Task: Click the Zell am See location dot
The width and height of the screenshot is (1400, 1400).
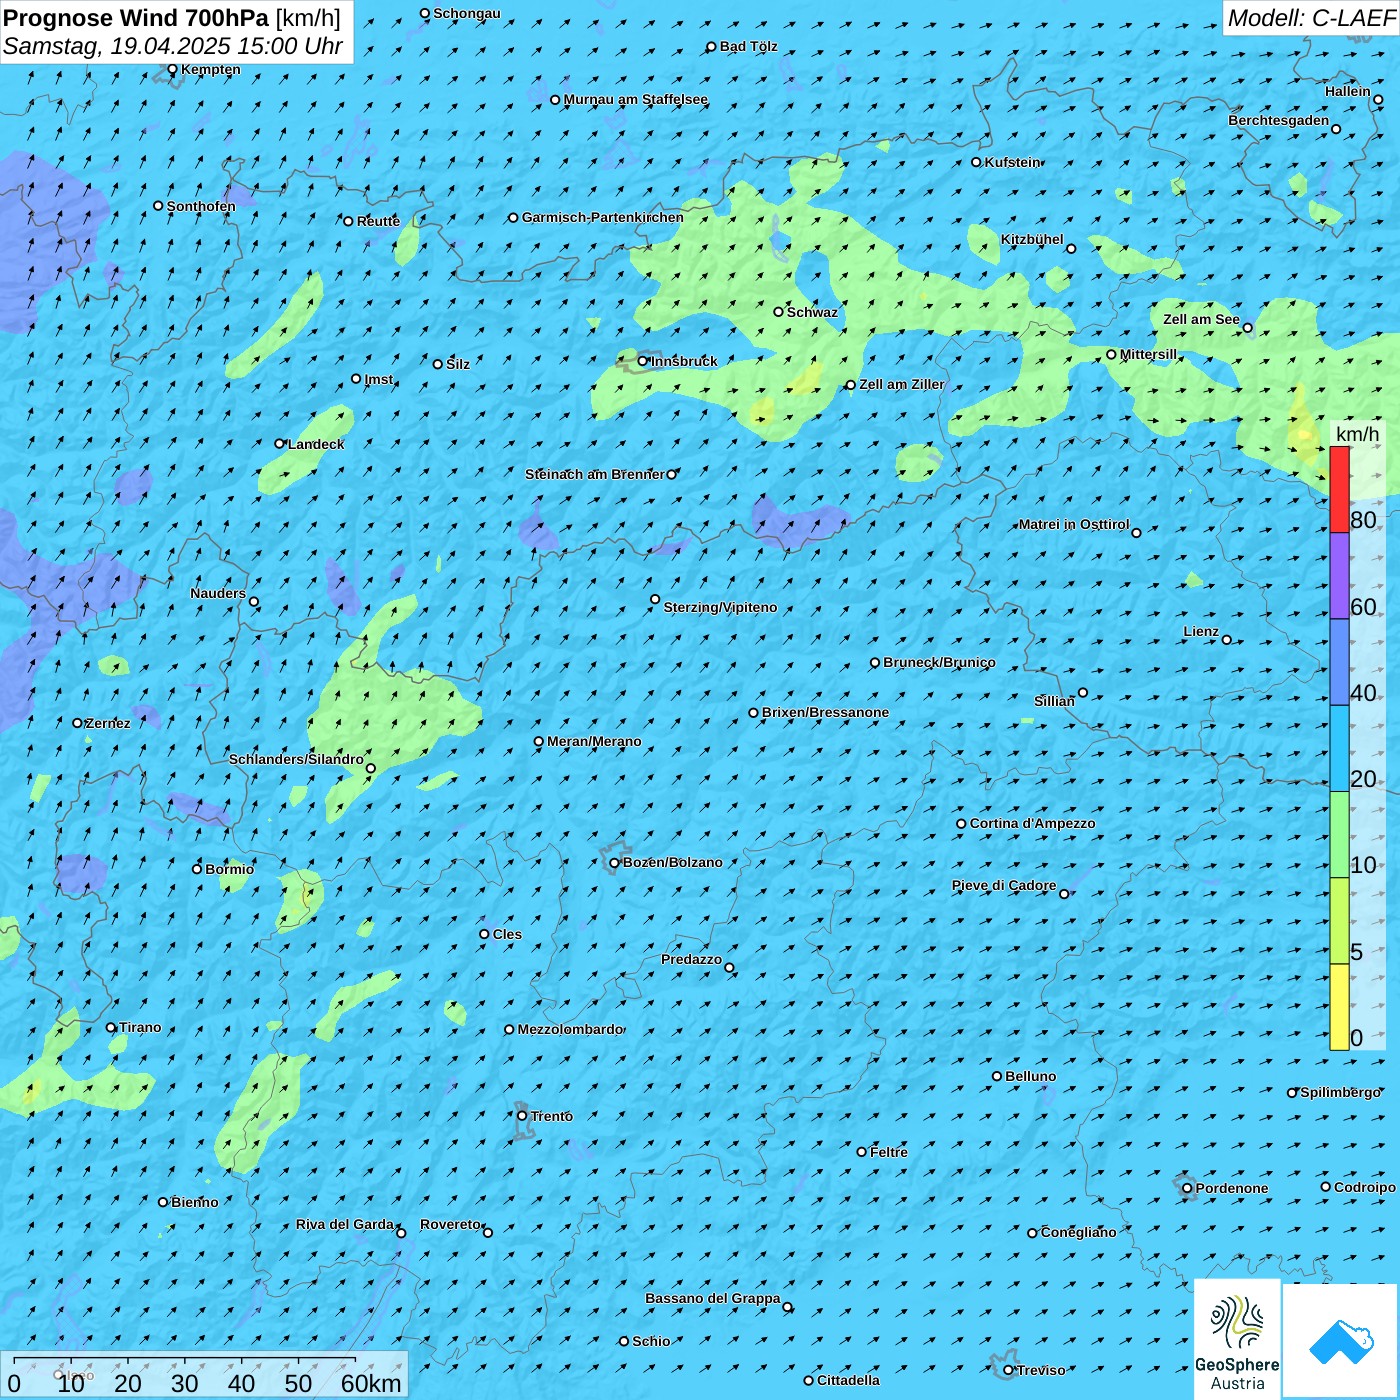Action: (x=1247, y=328)
